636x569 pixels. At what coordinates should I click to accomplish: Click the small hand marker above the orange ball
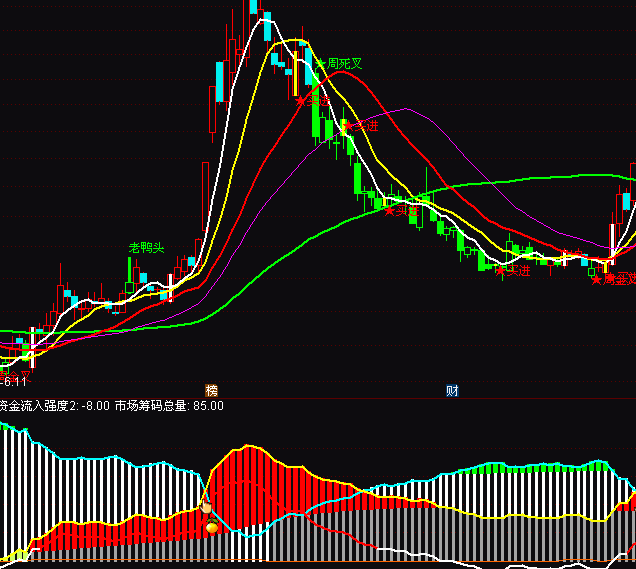(206, 508)
